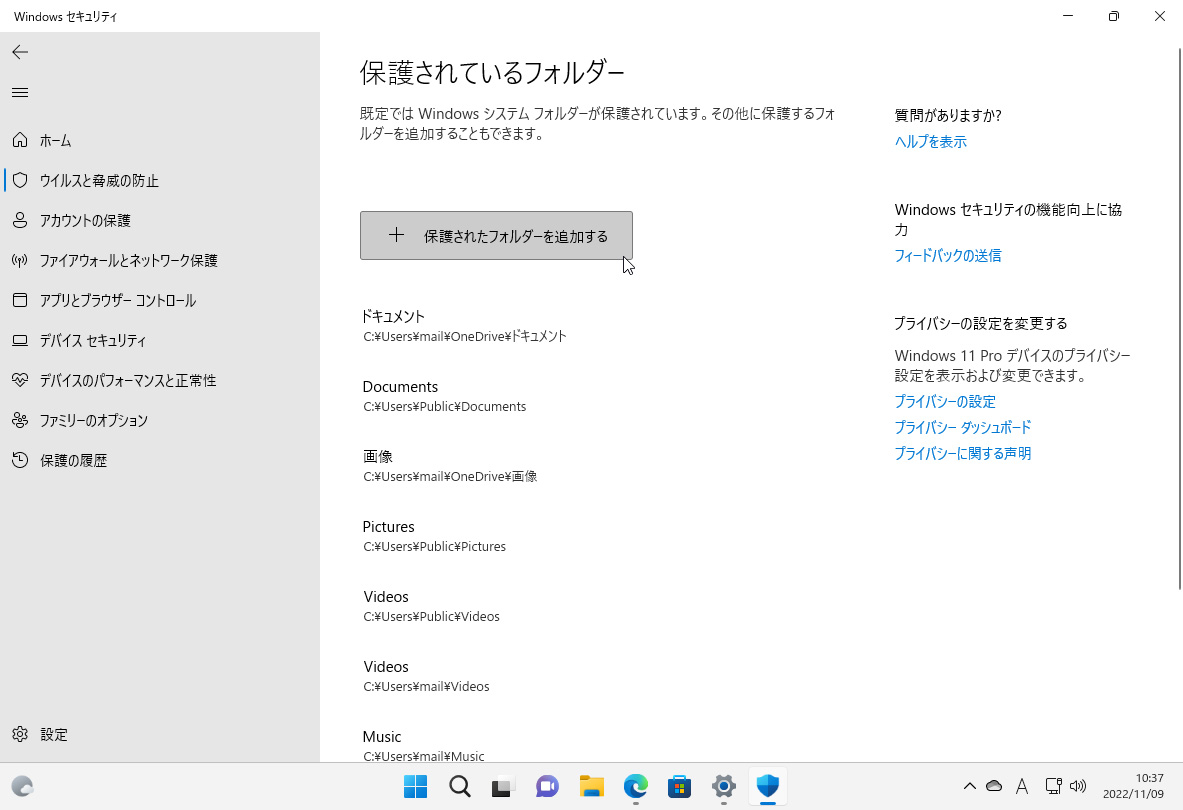Screen dimensions: 1183x810
Task: Click the person icon for account protection
Action: (20, 220)
